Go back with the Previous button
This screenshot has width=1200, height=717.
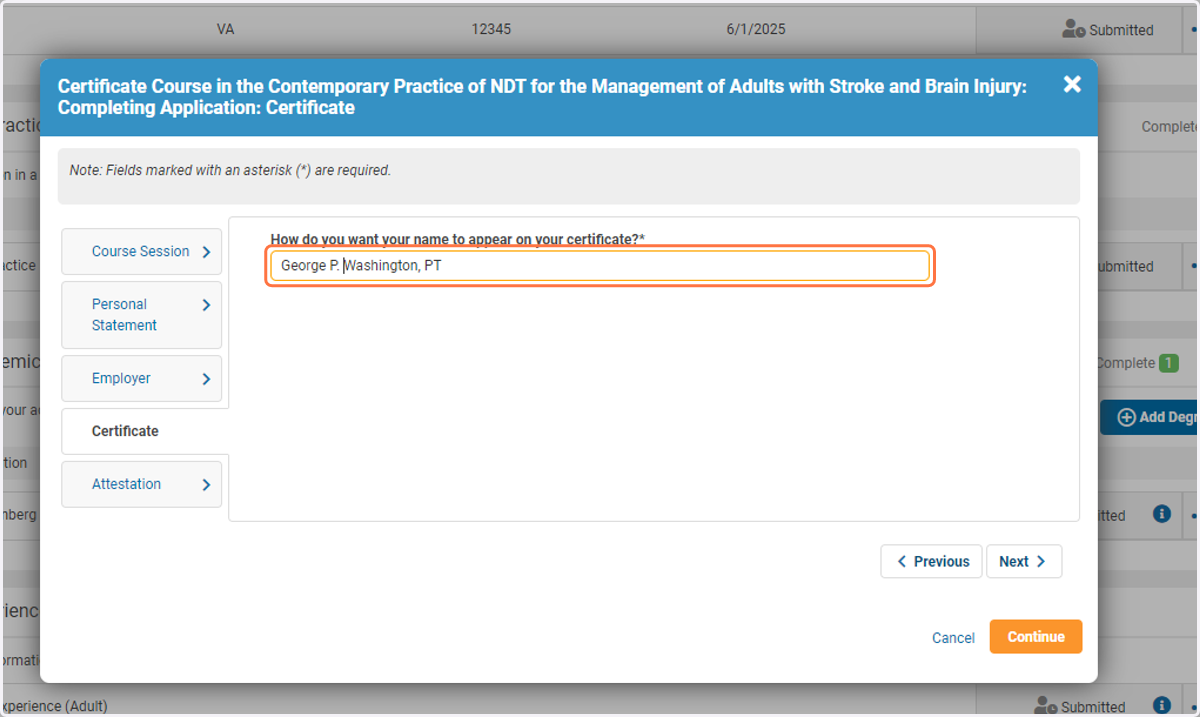click(x=931, y=561)
